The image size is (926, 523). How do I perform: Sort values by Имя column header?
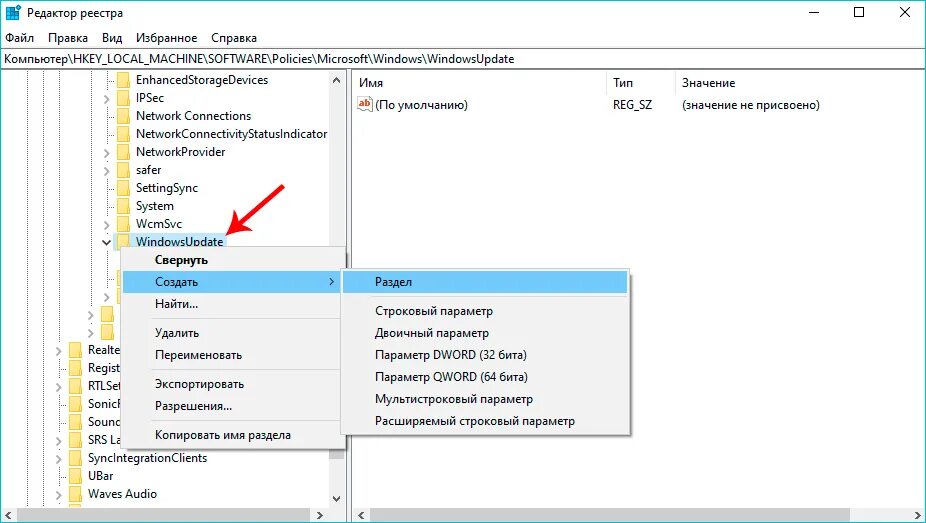(480, 83)
